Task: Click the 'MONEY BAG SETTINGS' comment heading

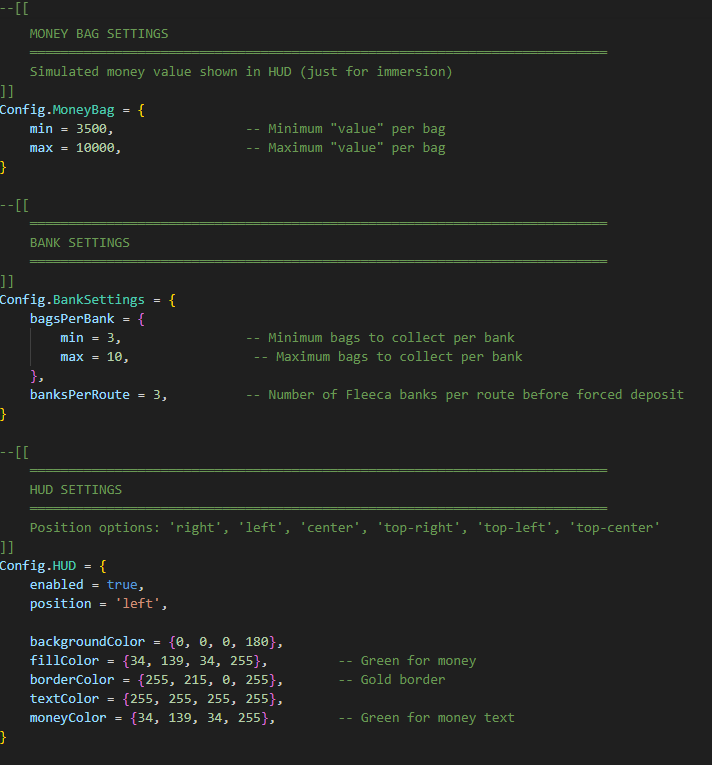Action: point(99,33)
